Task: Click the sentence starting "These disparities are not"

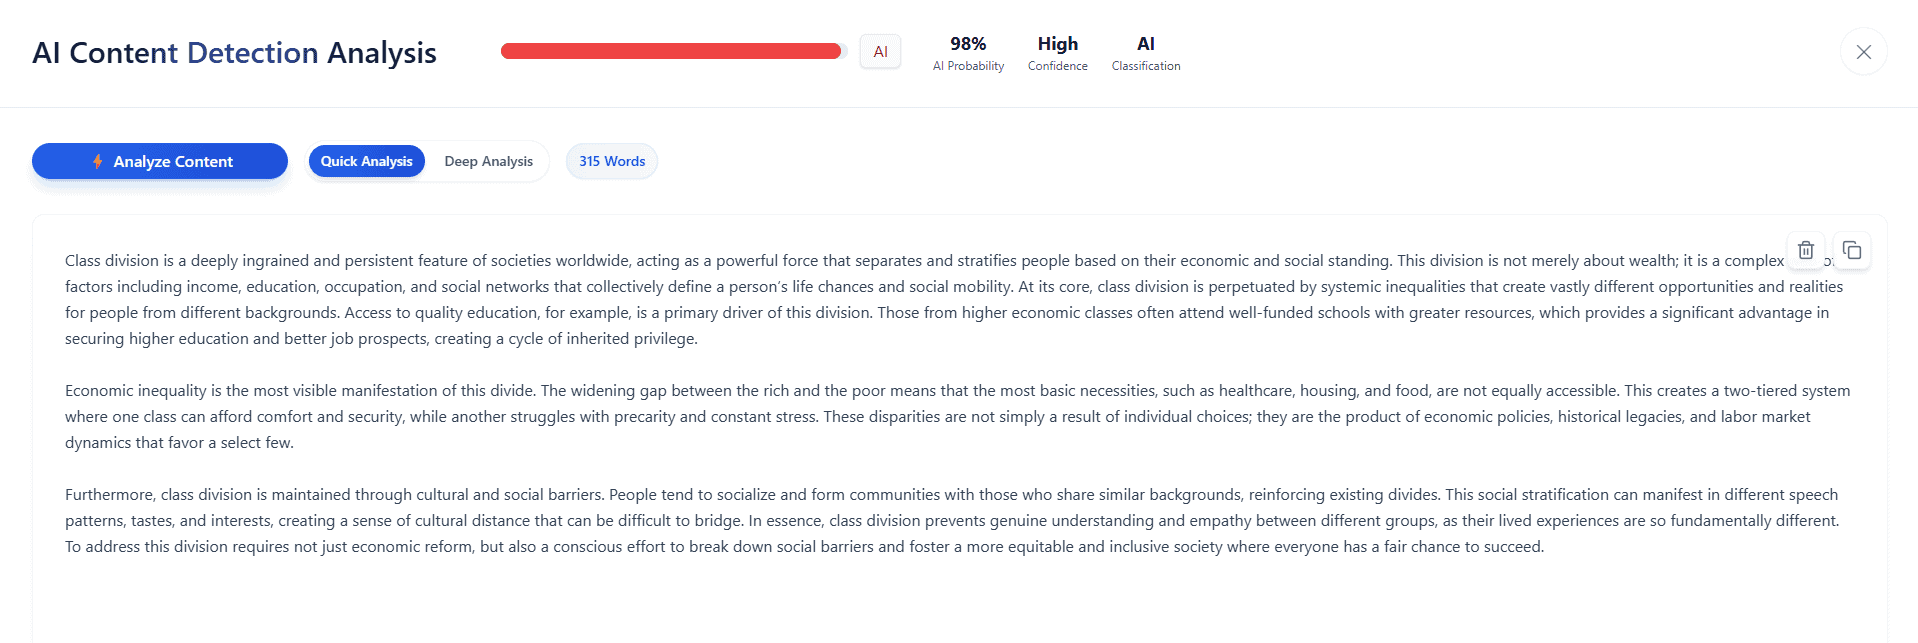Action: coord(1000,417)
